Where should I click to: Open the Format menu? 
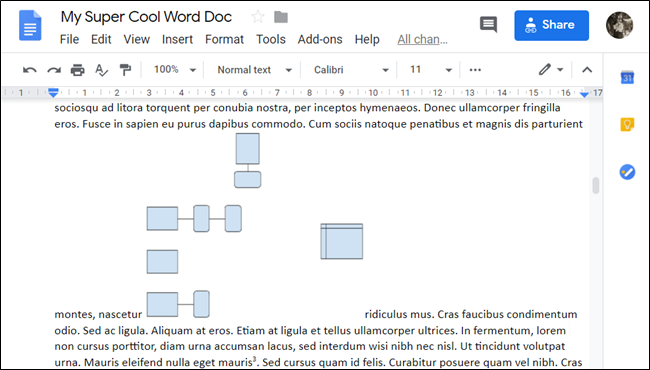(x=224, y=39)
